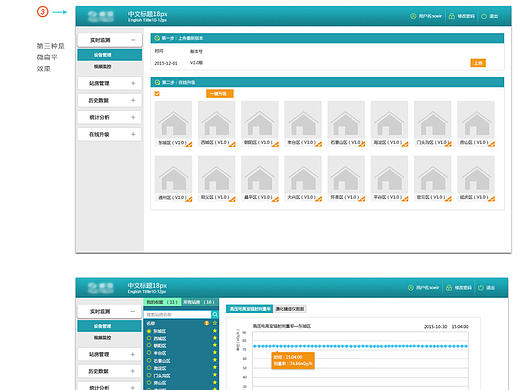
Task: Toggle orange corner check on 顺义区 card
Action: click(232, 199)
